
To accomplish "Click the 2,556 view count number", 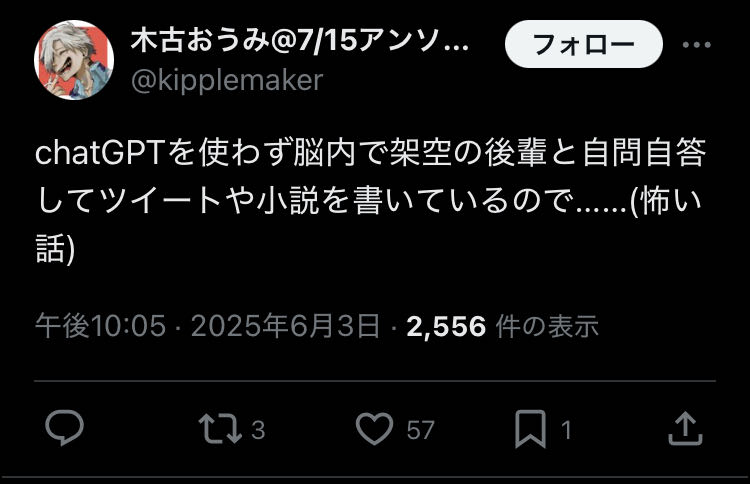I will [446, 327].
